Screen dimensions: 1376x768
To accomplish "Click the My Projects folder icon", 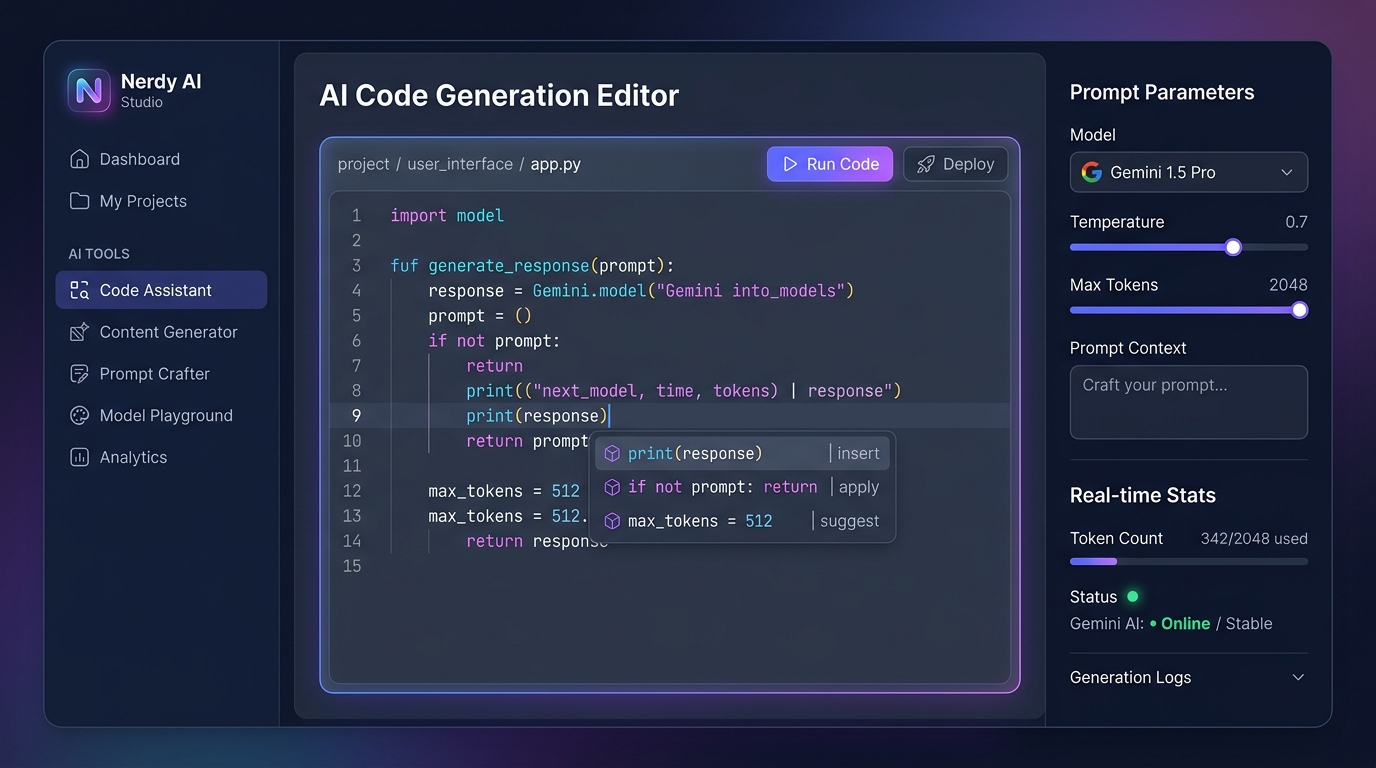I will click(x=79, y=201).
